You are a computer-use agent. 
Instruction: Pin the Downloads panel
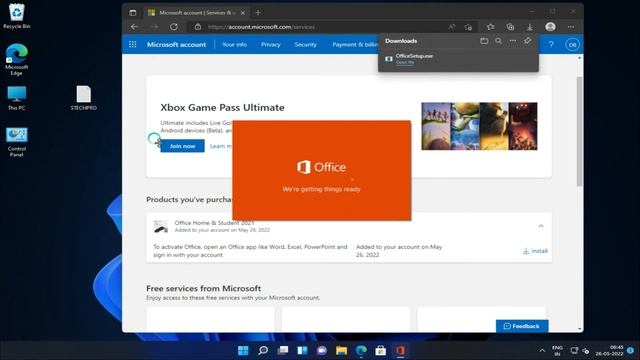click(527, 41)
